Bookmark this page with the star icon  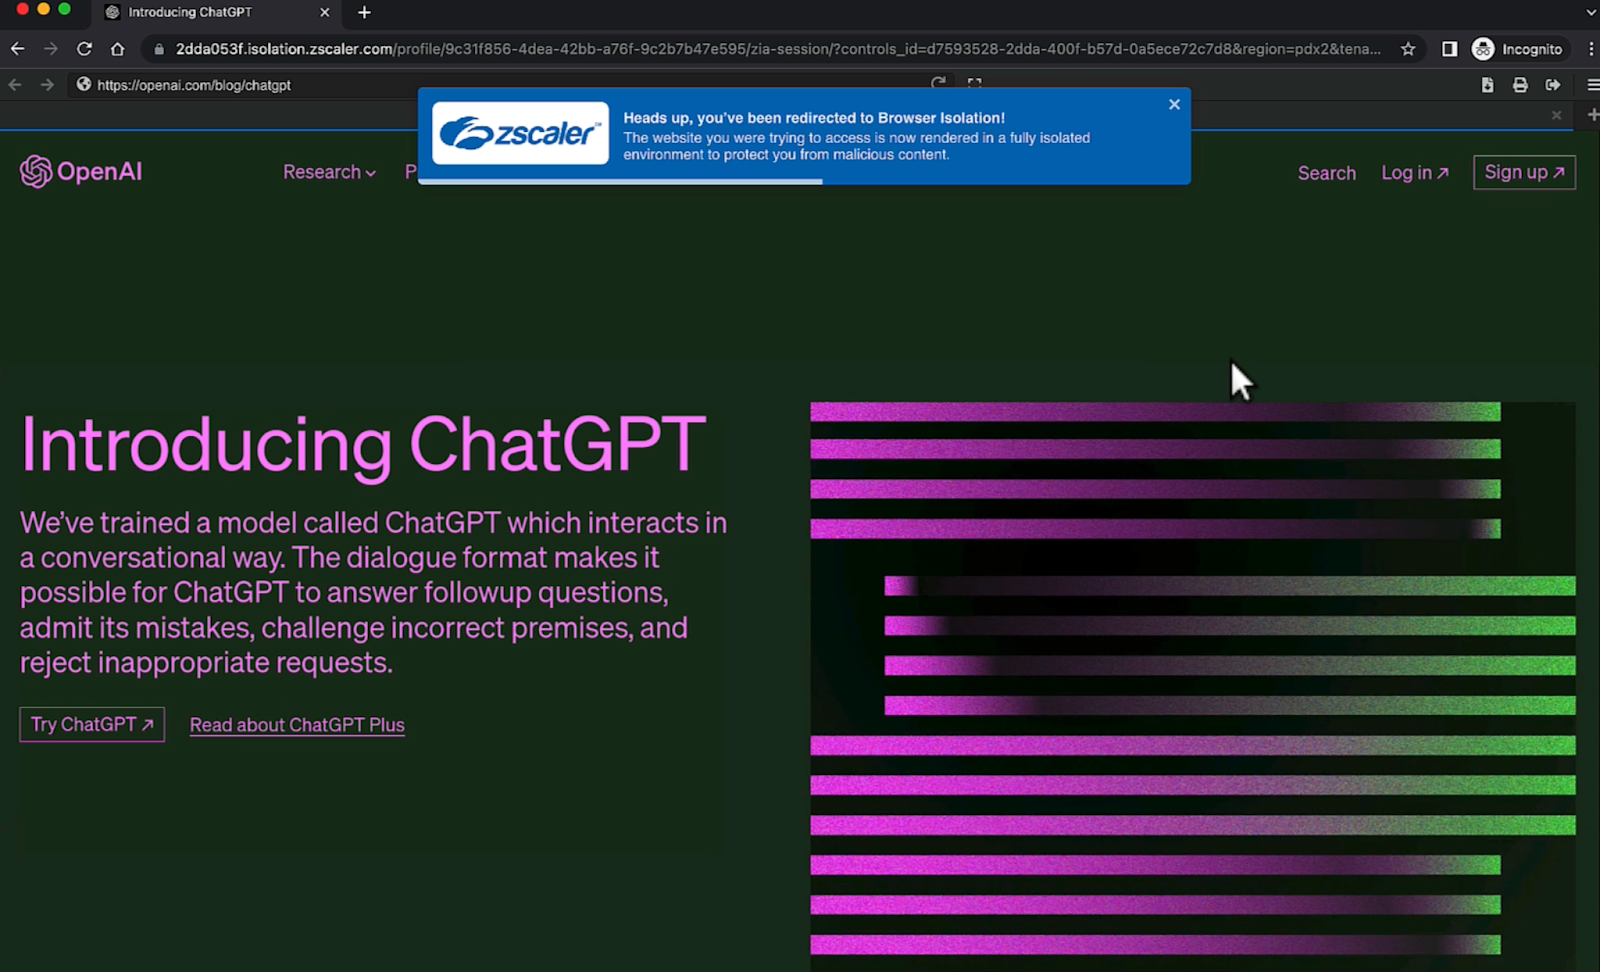point(1408,49)
